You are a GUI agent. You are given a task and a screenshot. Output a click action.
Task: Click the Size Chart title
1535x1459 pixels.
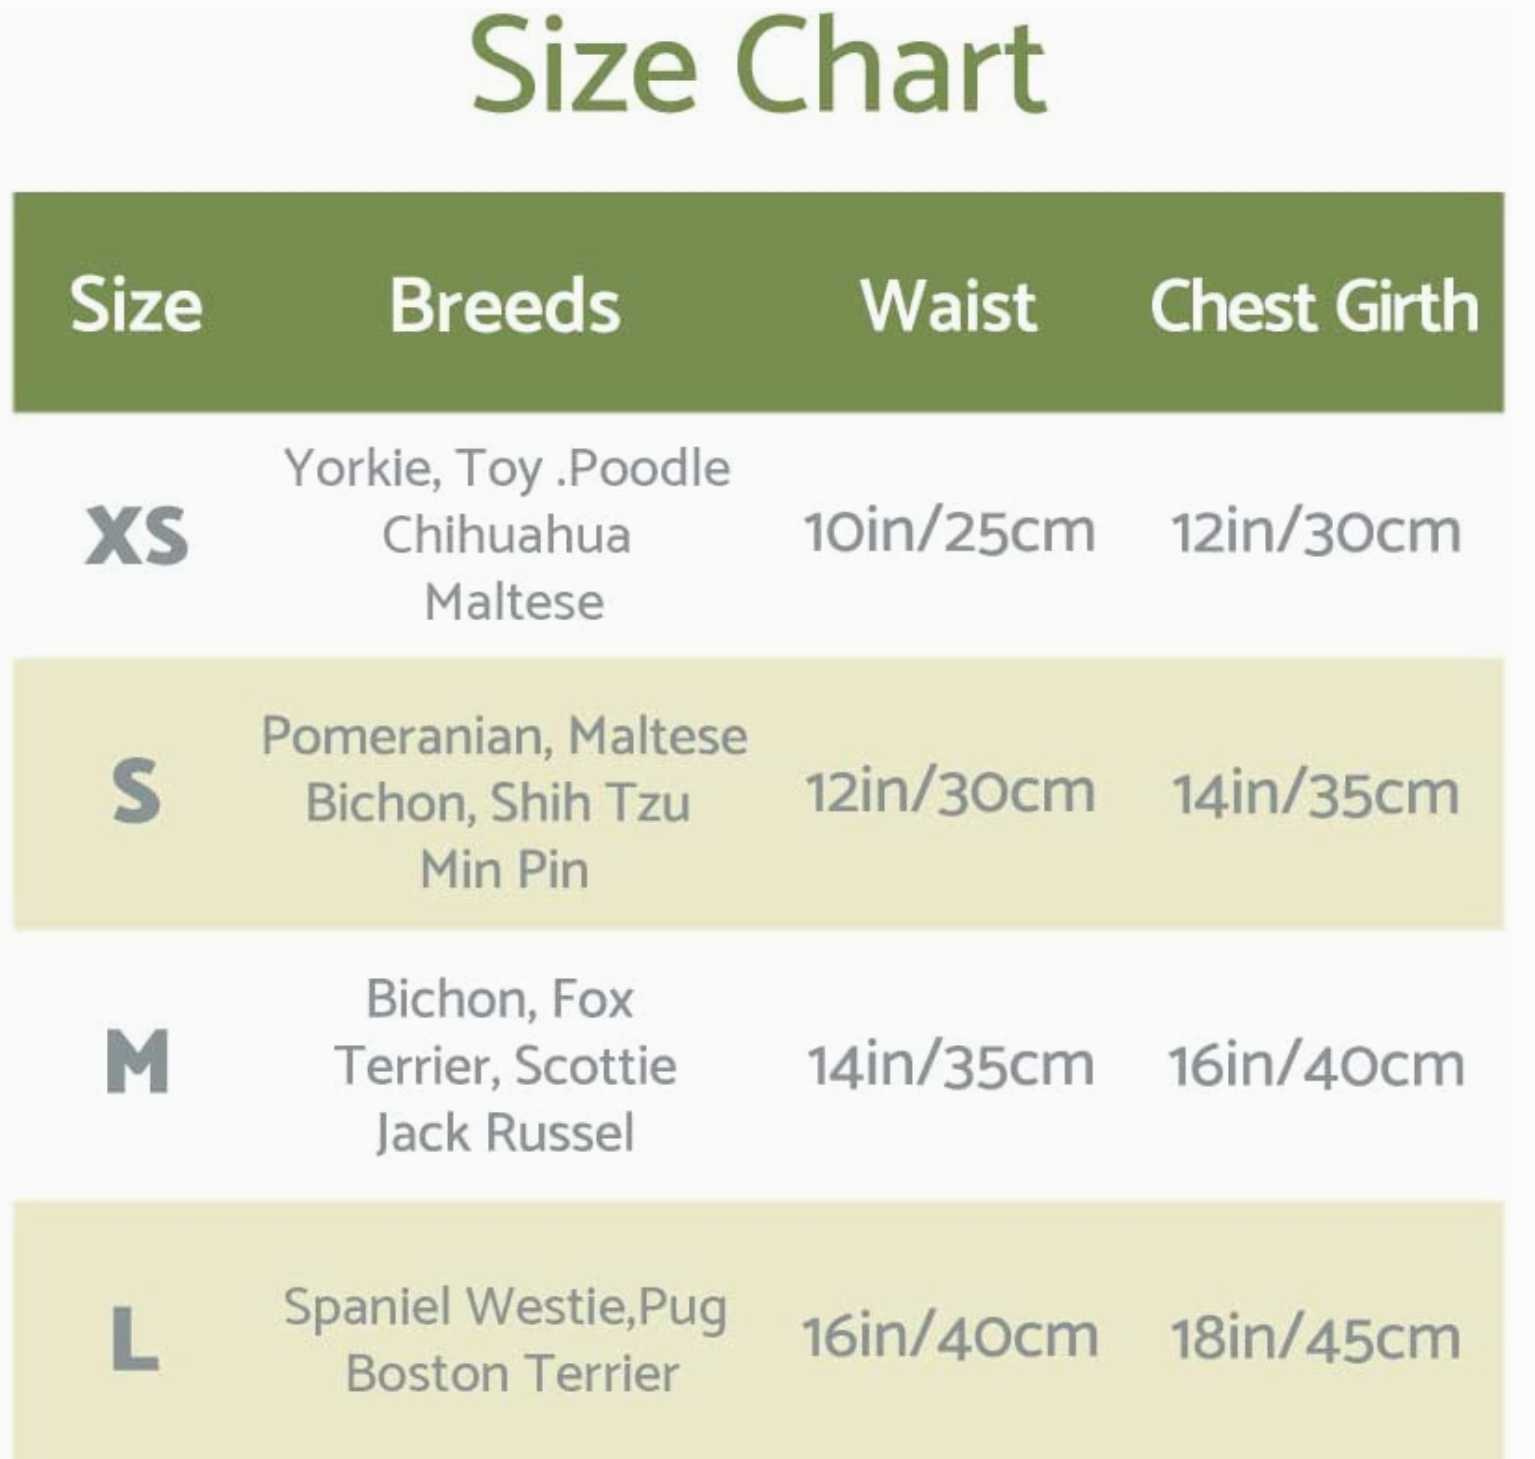758,69
